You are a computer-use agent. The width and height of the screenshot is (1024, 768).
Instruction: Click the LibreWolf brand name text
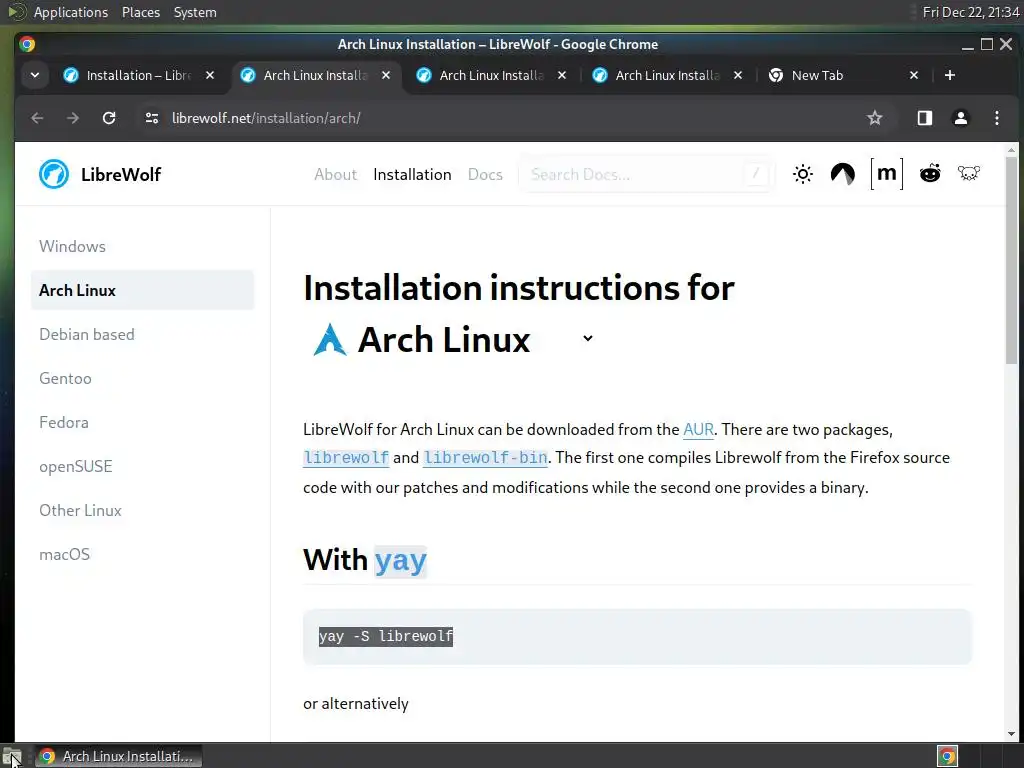tap(121, 174)
